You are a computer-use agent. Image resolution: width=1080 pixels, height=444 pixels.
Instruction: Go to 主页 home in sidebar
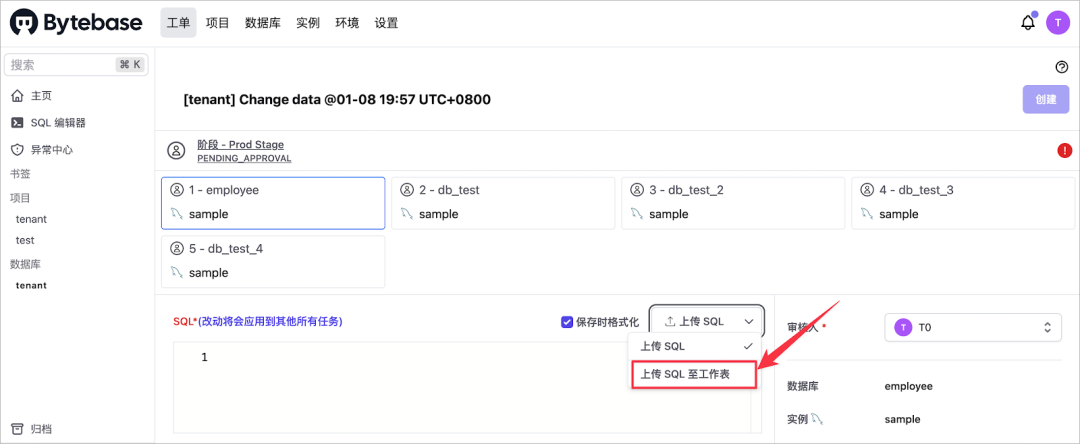(41, 96)
